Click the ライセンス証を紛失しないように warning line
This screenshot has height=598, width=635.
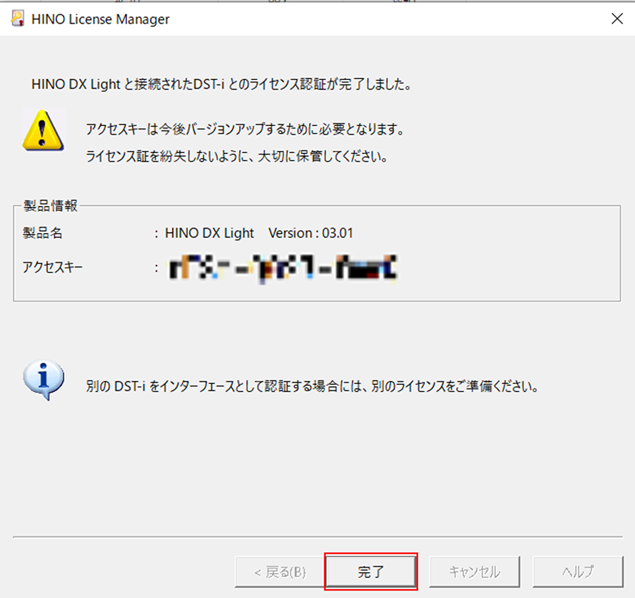[x=237, y=156]
